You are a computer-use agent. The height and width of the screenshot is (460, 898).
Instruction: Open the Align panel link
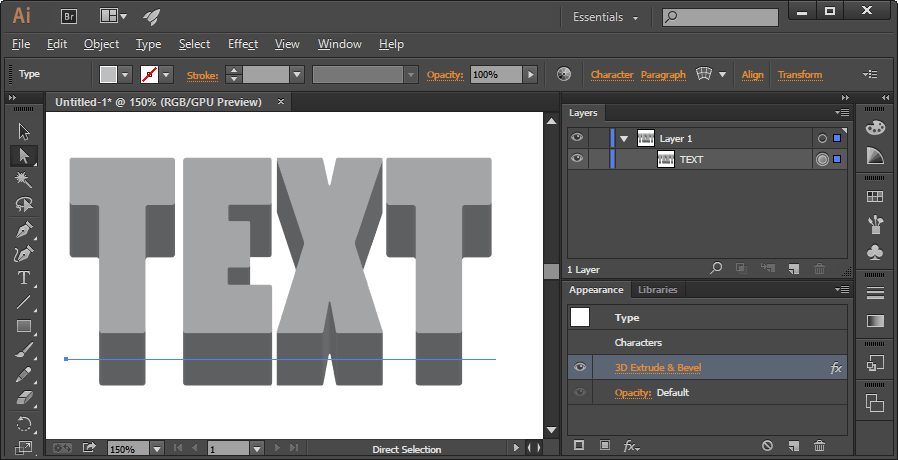click(753, 74)
